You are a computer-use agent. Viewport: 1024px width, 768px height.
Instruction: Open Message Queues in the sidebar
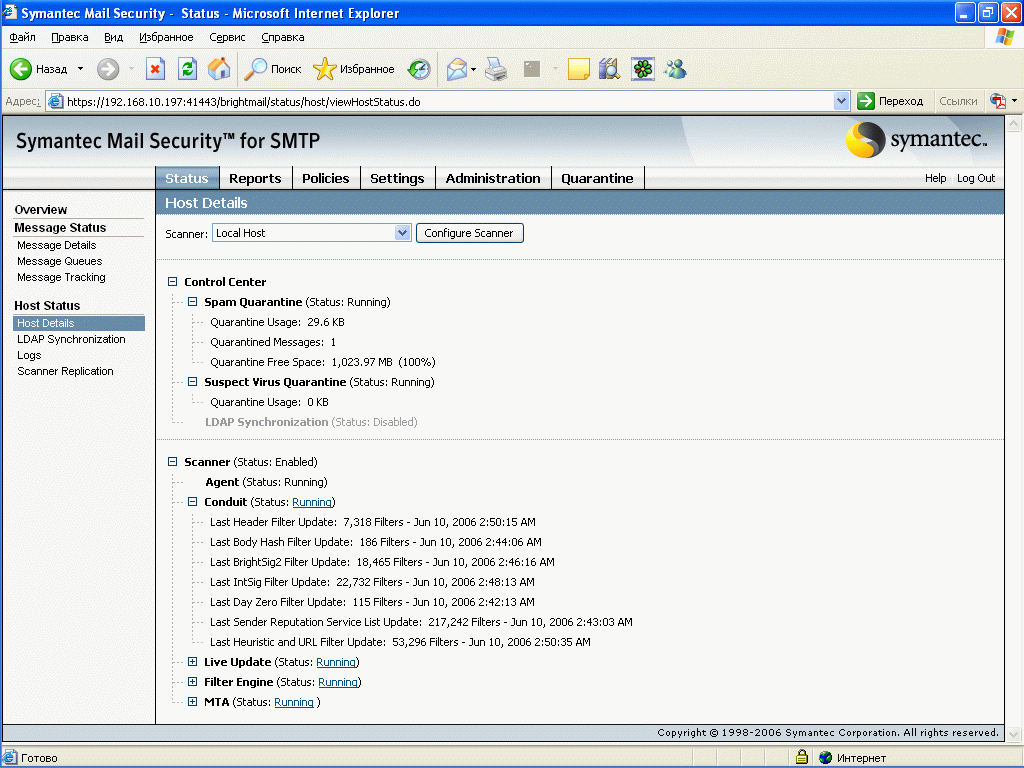59,261
